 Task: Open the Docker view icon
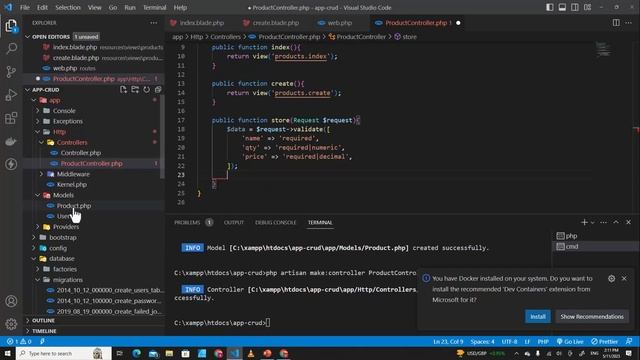pyautogui.click(x=11, y=141)
